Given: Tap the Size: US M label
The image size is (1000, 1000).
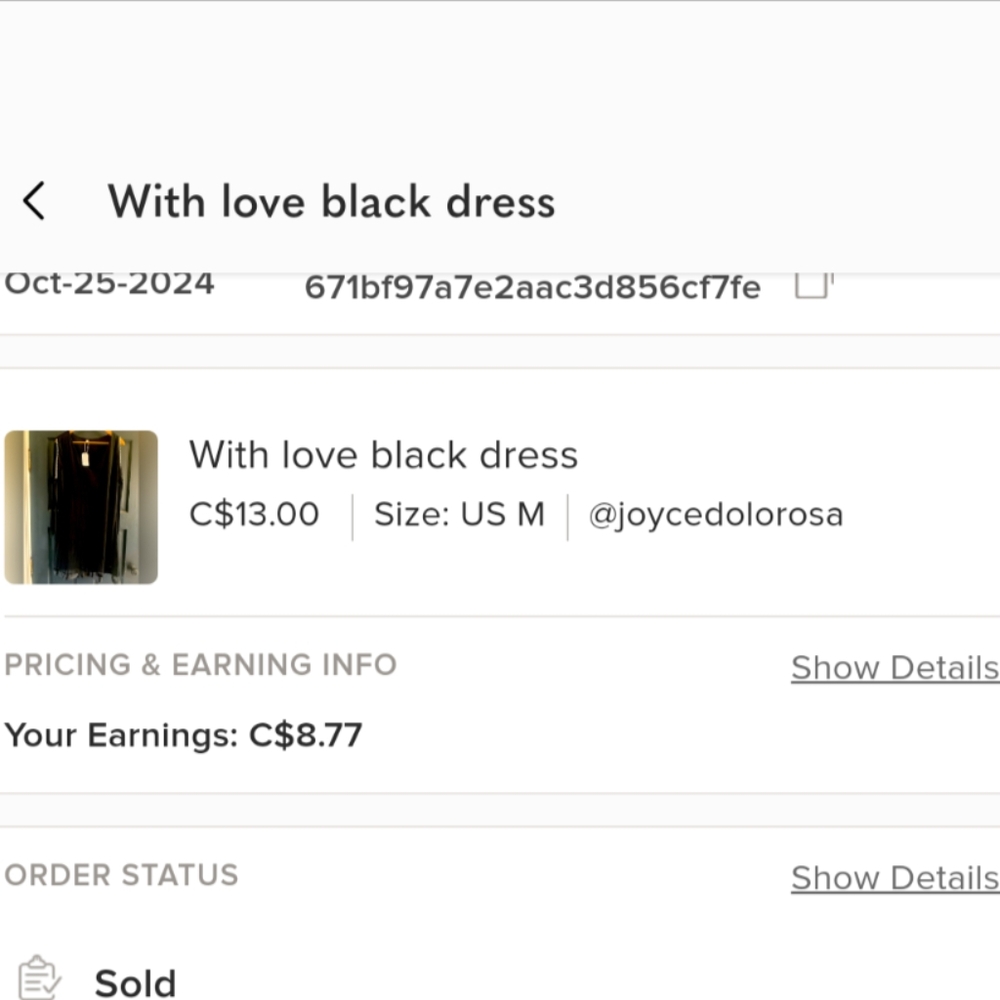Looking at the screenshot, I should pos(459,514).
